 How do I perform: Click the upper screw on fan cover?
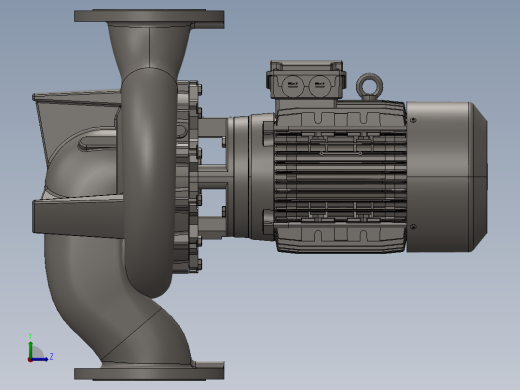pyautogui.click(x=413, y=120)
